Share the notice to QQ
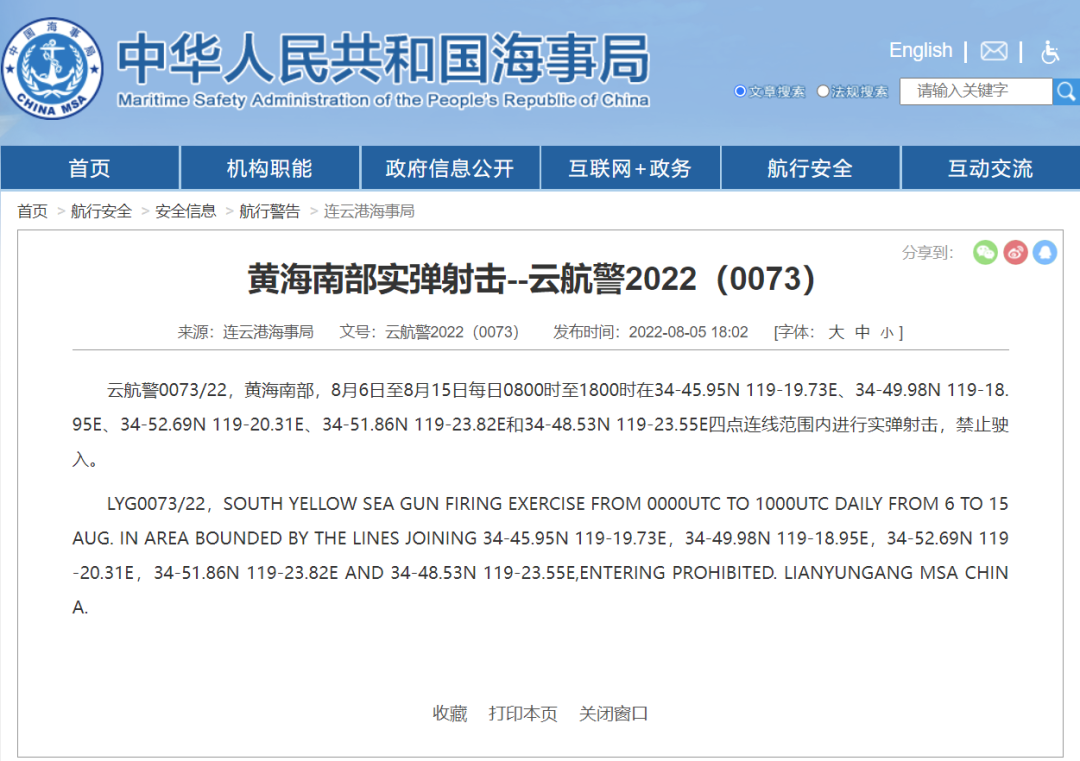 pos(1045,254)
